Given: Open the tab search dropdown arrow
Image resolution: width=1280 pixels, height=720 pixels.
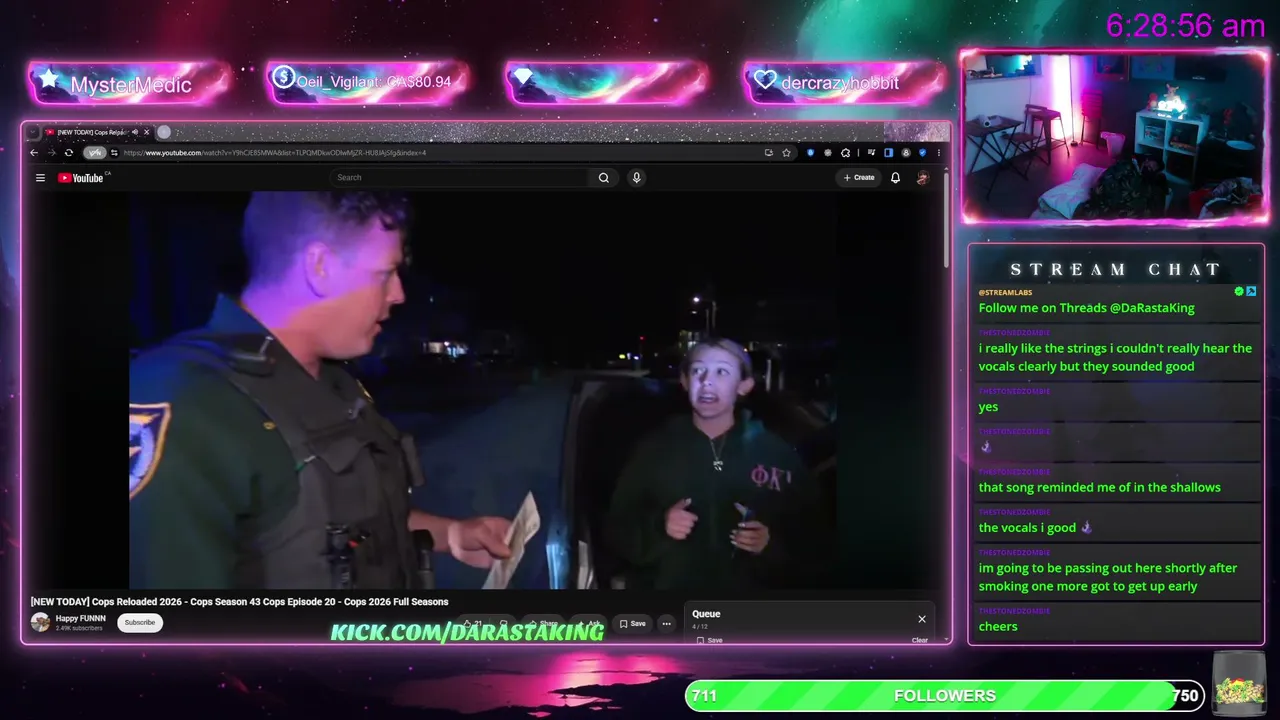Looking at the screenshot, I should click(x=33, y=132).
